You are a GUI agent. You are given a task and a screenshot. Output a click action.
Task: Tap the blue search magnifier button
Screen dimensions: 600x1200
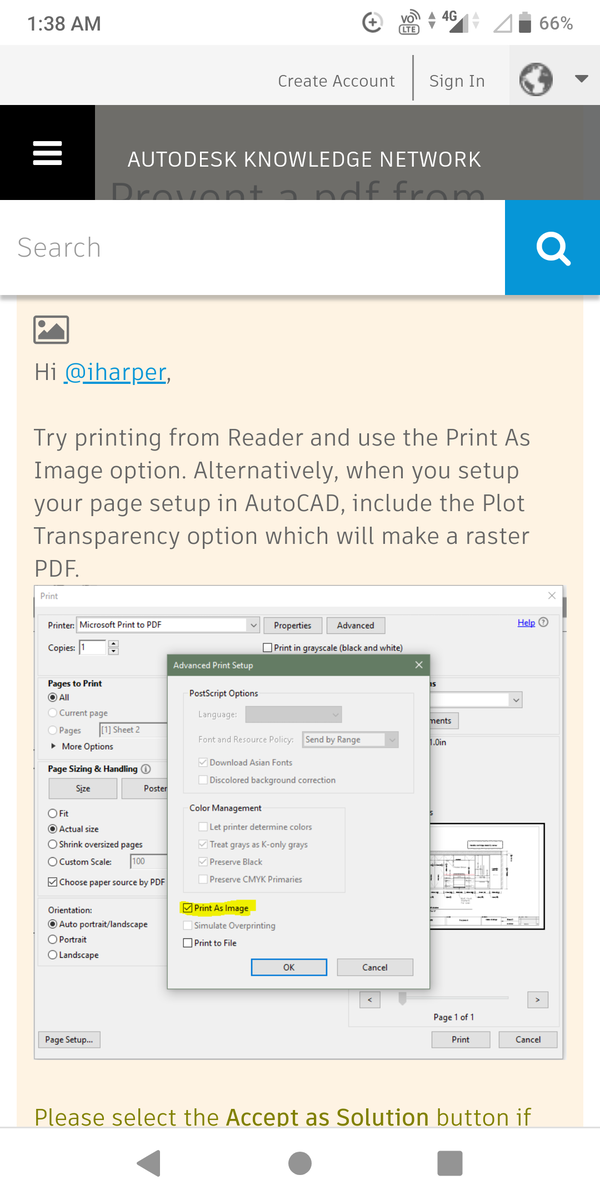tap(553, 247)
